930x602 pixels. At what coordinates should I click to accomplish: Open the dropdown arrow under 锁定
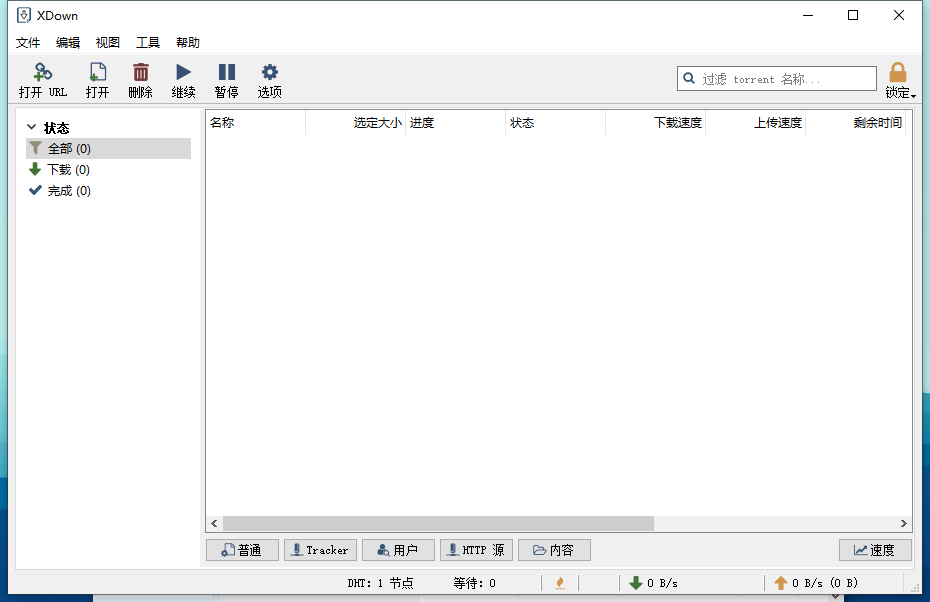tap(912, 93)
